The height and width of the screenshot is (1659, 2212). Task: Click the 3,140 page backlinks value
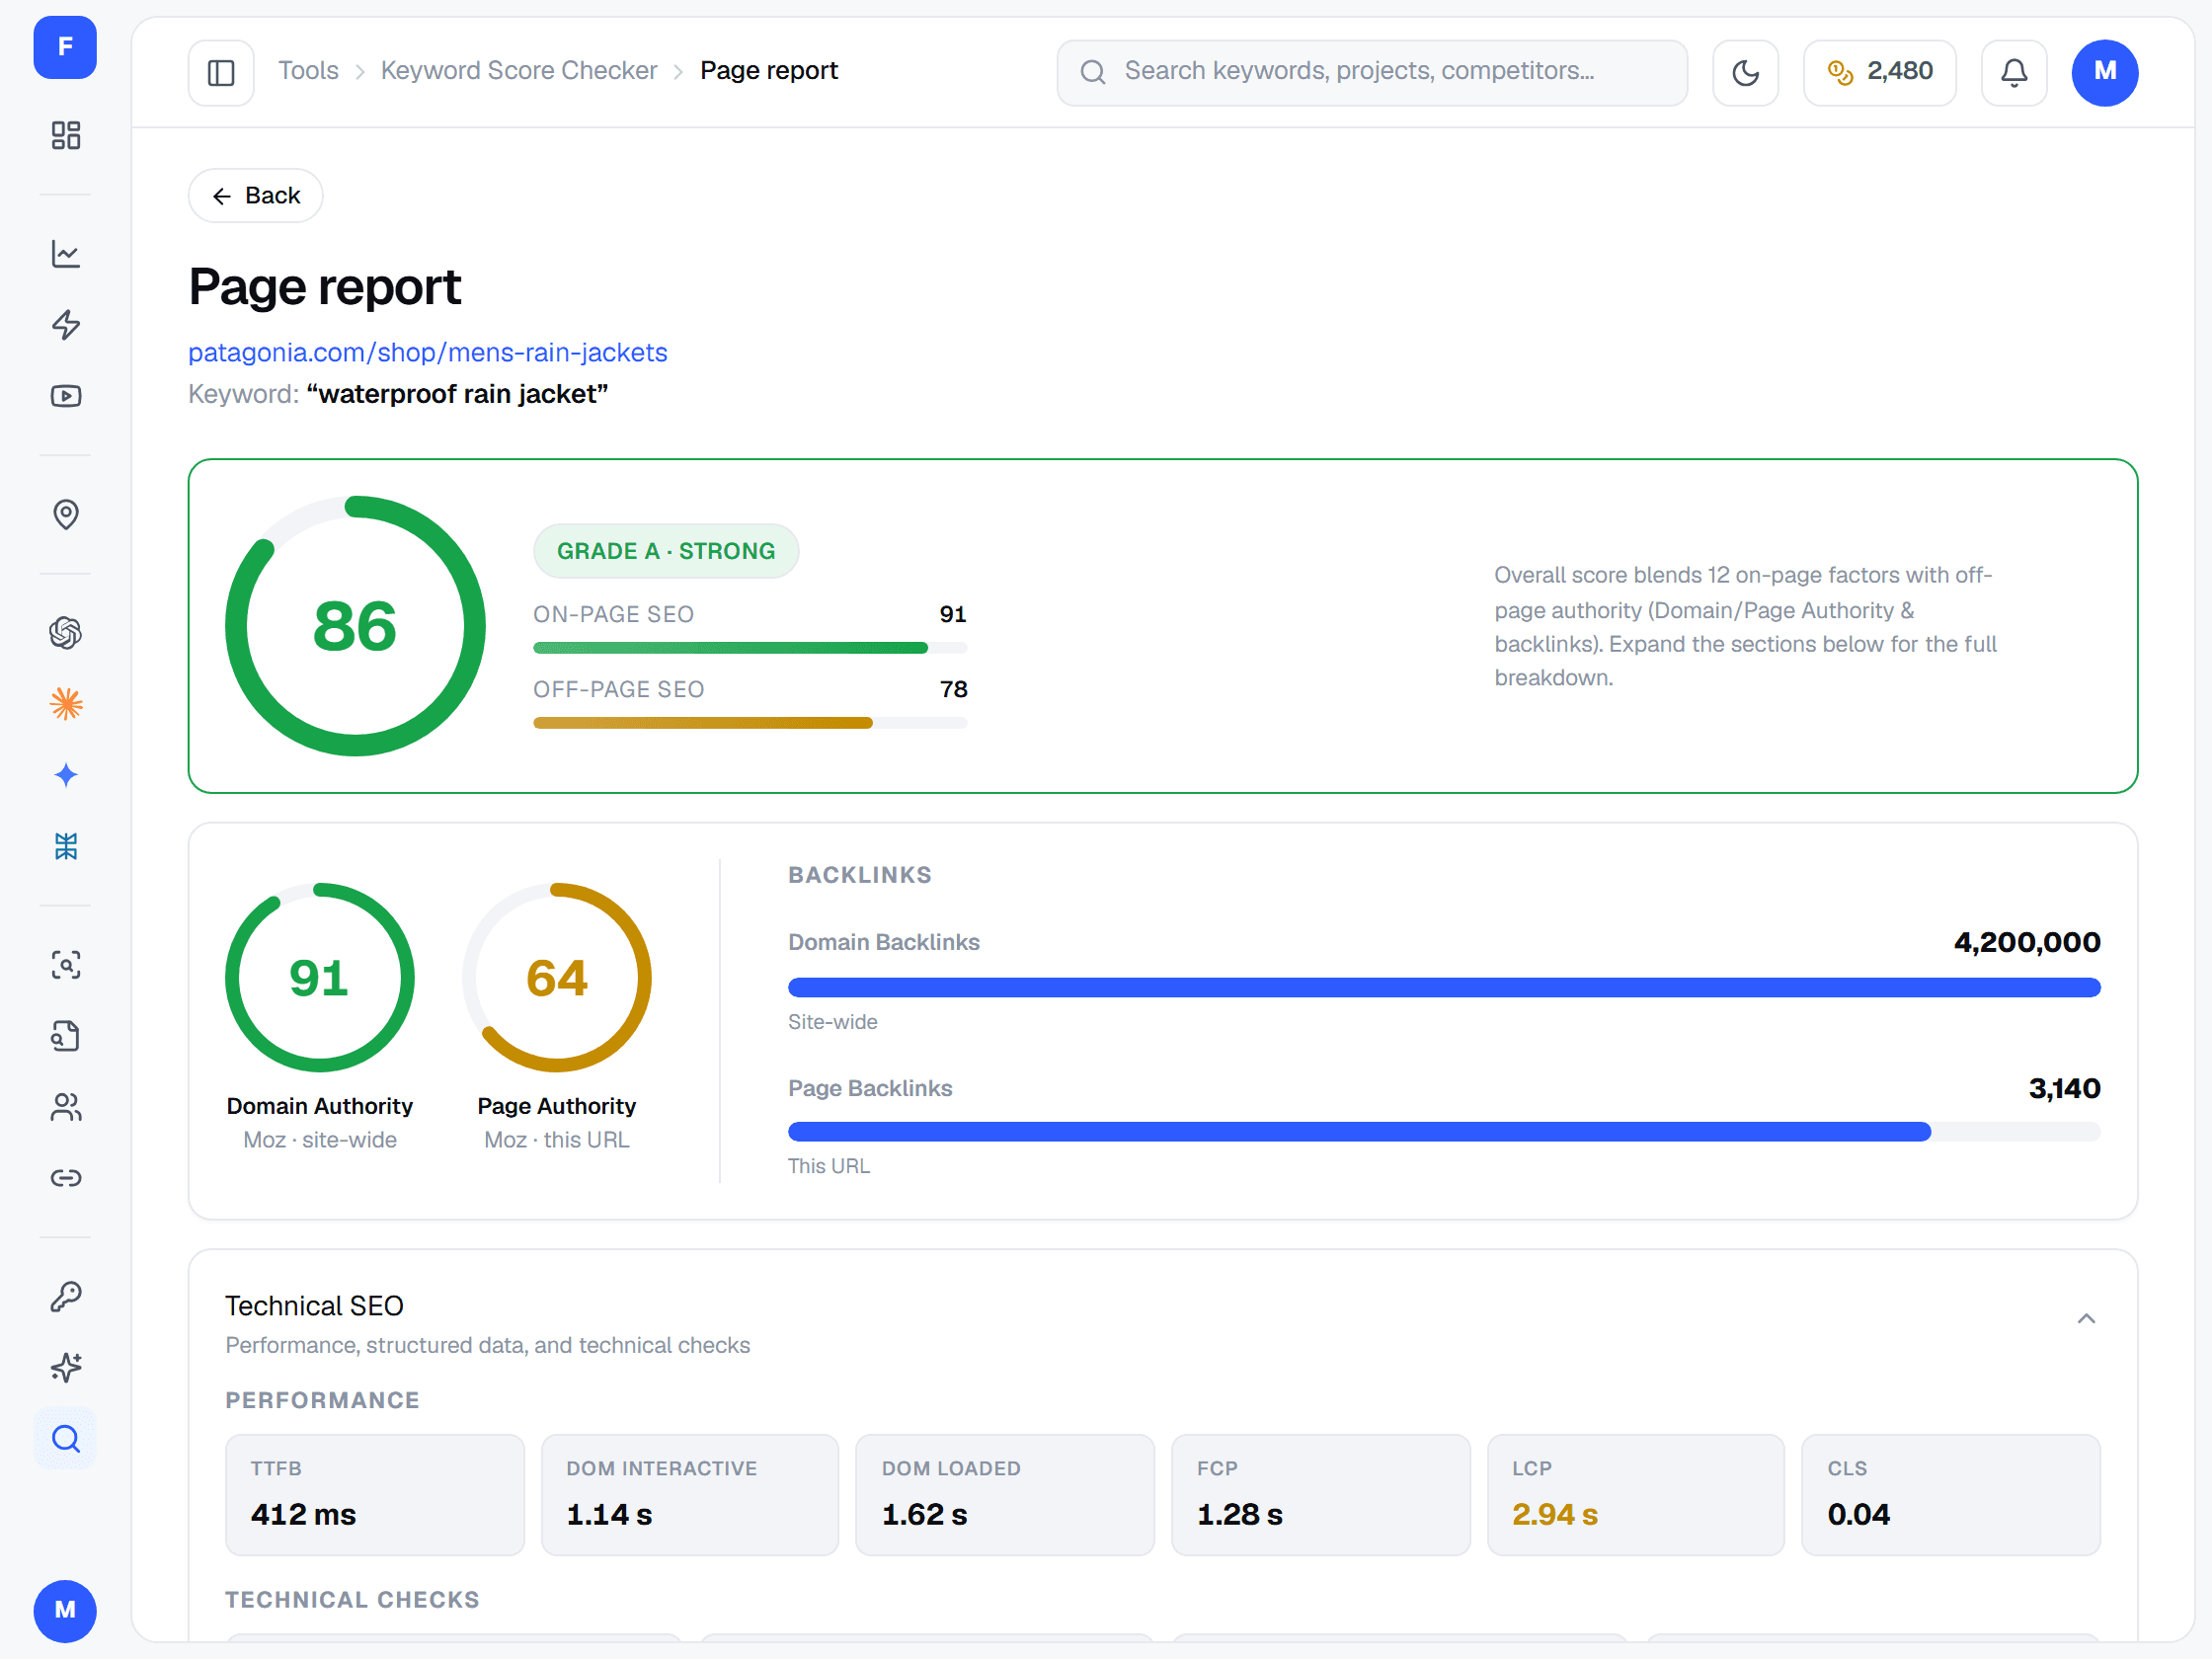(2064, 1088)
